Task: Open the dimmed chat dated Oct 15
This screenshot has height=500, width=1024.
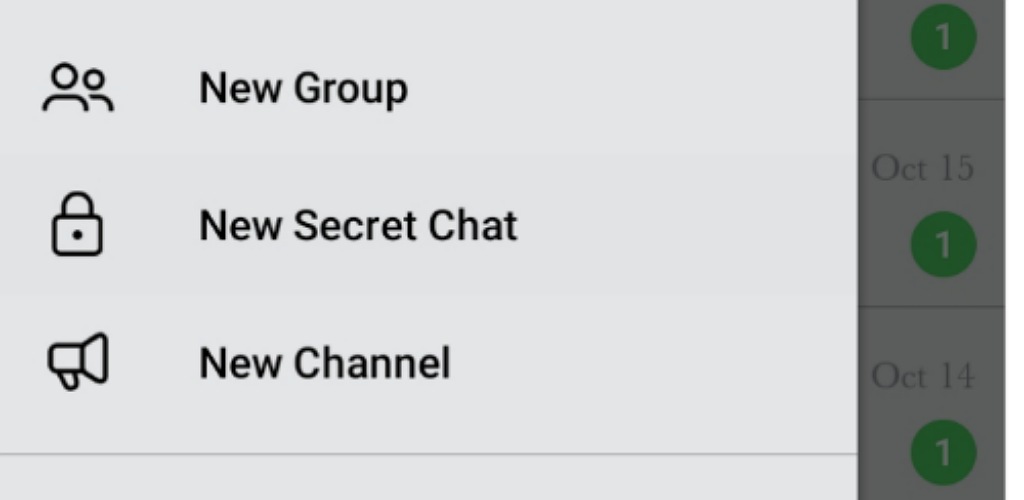Action: pos(931,202)
